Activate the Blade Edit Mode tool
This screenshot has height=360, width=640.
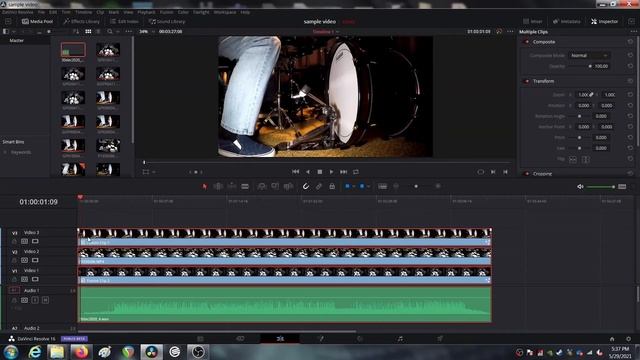tap(245, 187)
